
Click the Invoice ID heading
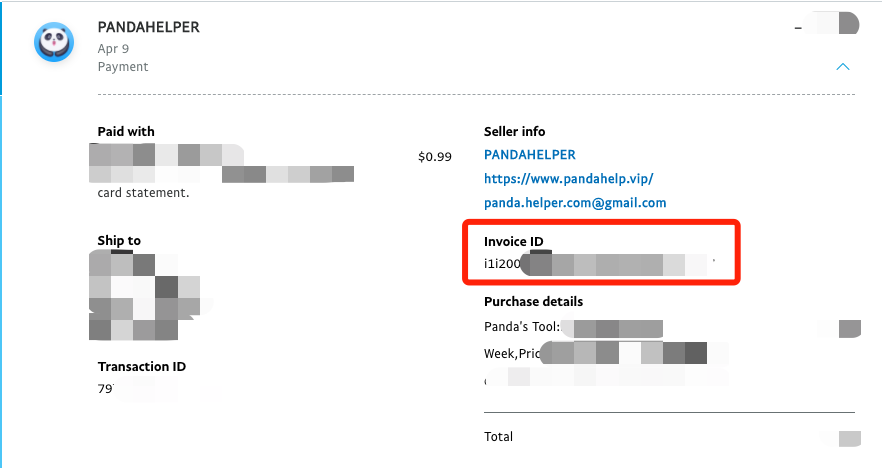pos(514,241)
